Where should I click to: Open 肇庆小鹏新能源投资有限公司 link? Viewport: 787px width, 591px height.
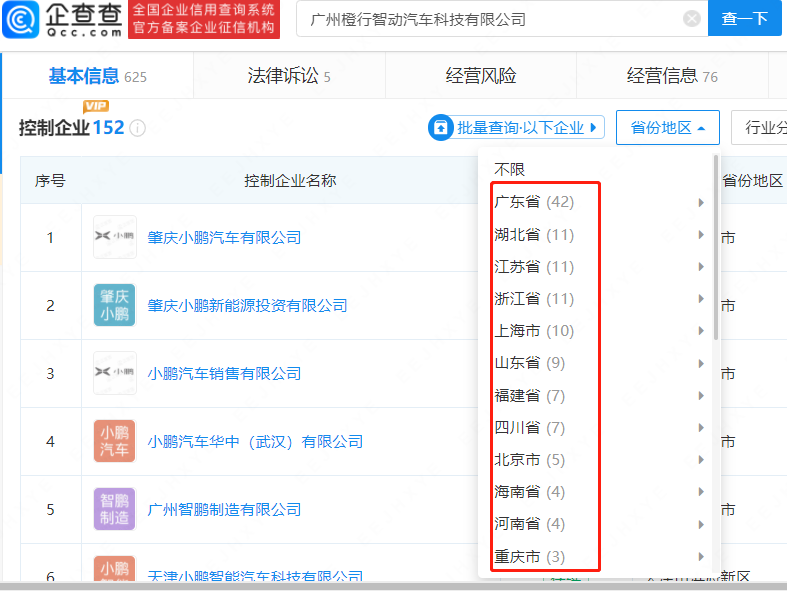click(247, 305)
